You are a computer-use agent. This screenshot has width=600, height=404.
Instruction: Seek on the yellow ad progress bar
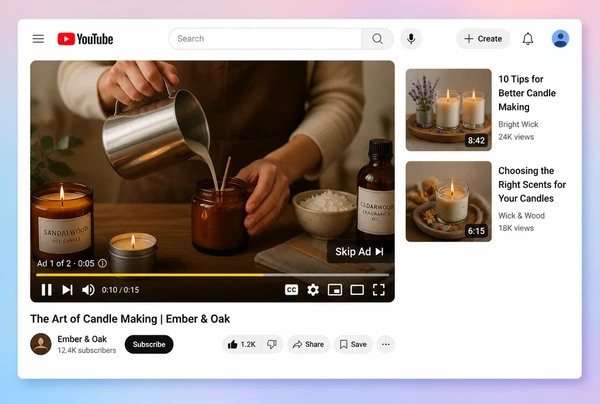point(212,275)
